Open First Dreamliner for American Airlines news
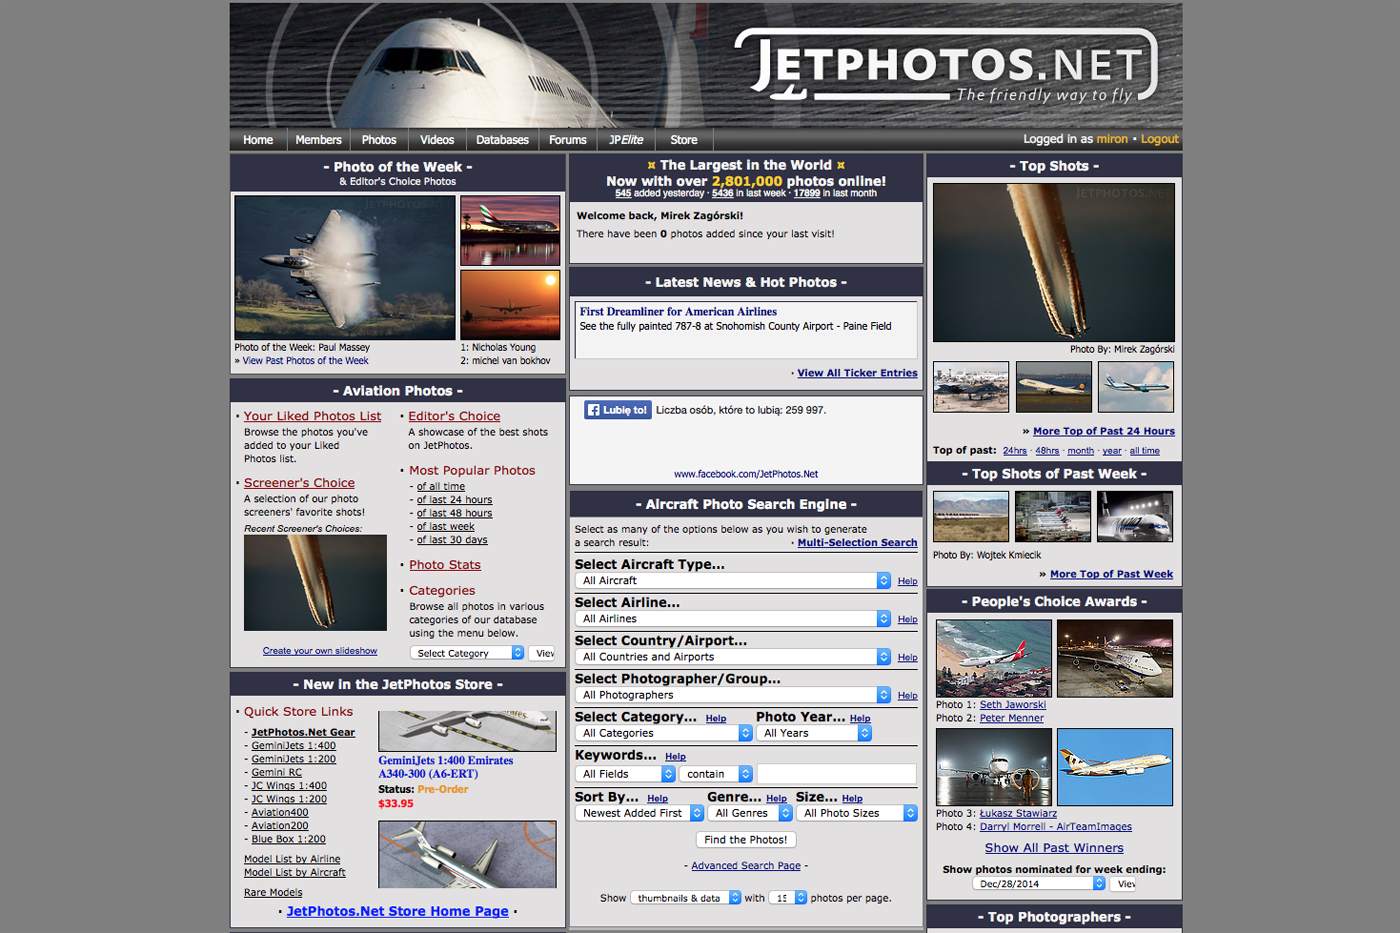This screenshot has width=1400, height=933. 678,312
